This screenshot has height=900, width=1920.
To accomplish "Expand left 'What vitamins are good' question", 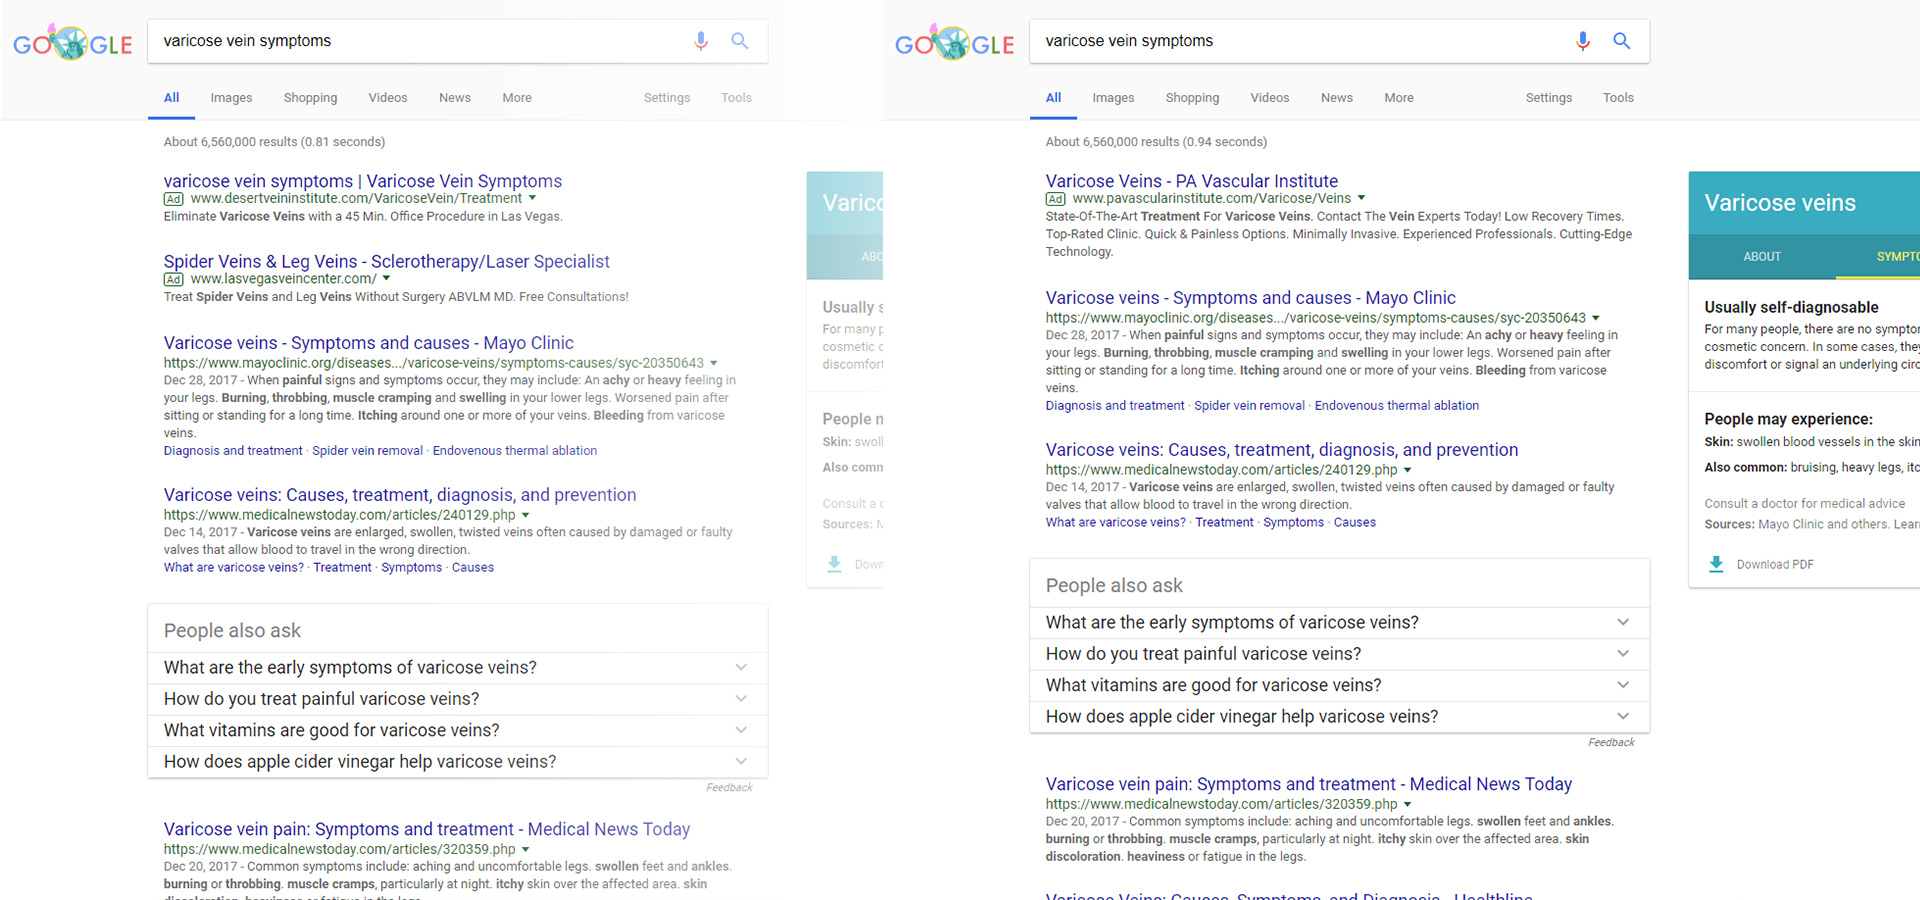I will (x=458, y=730).
